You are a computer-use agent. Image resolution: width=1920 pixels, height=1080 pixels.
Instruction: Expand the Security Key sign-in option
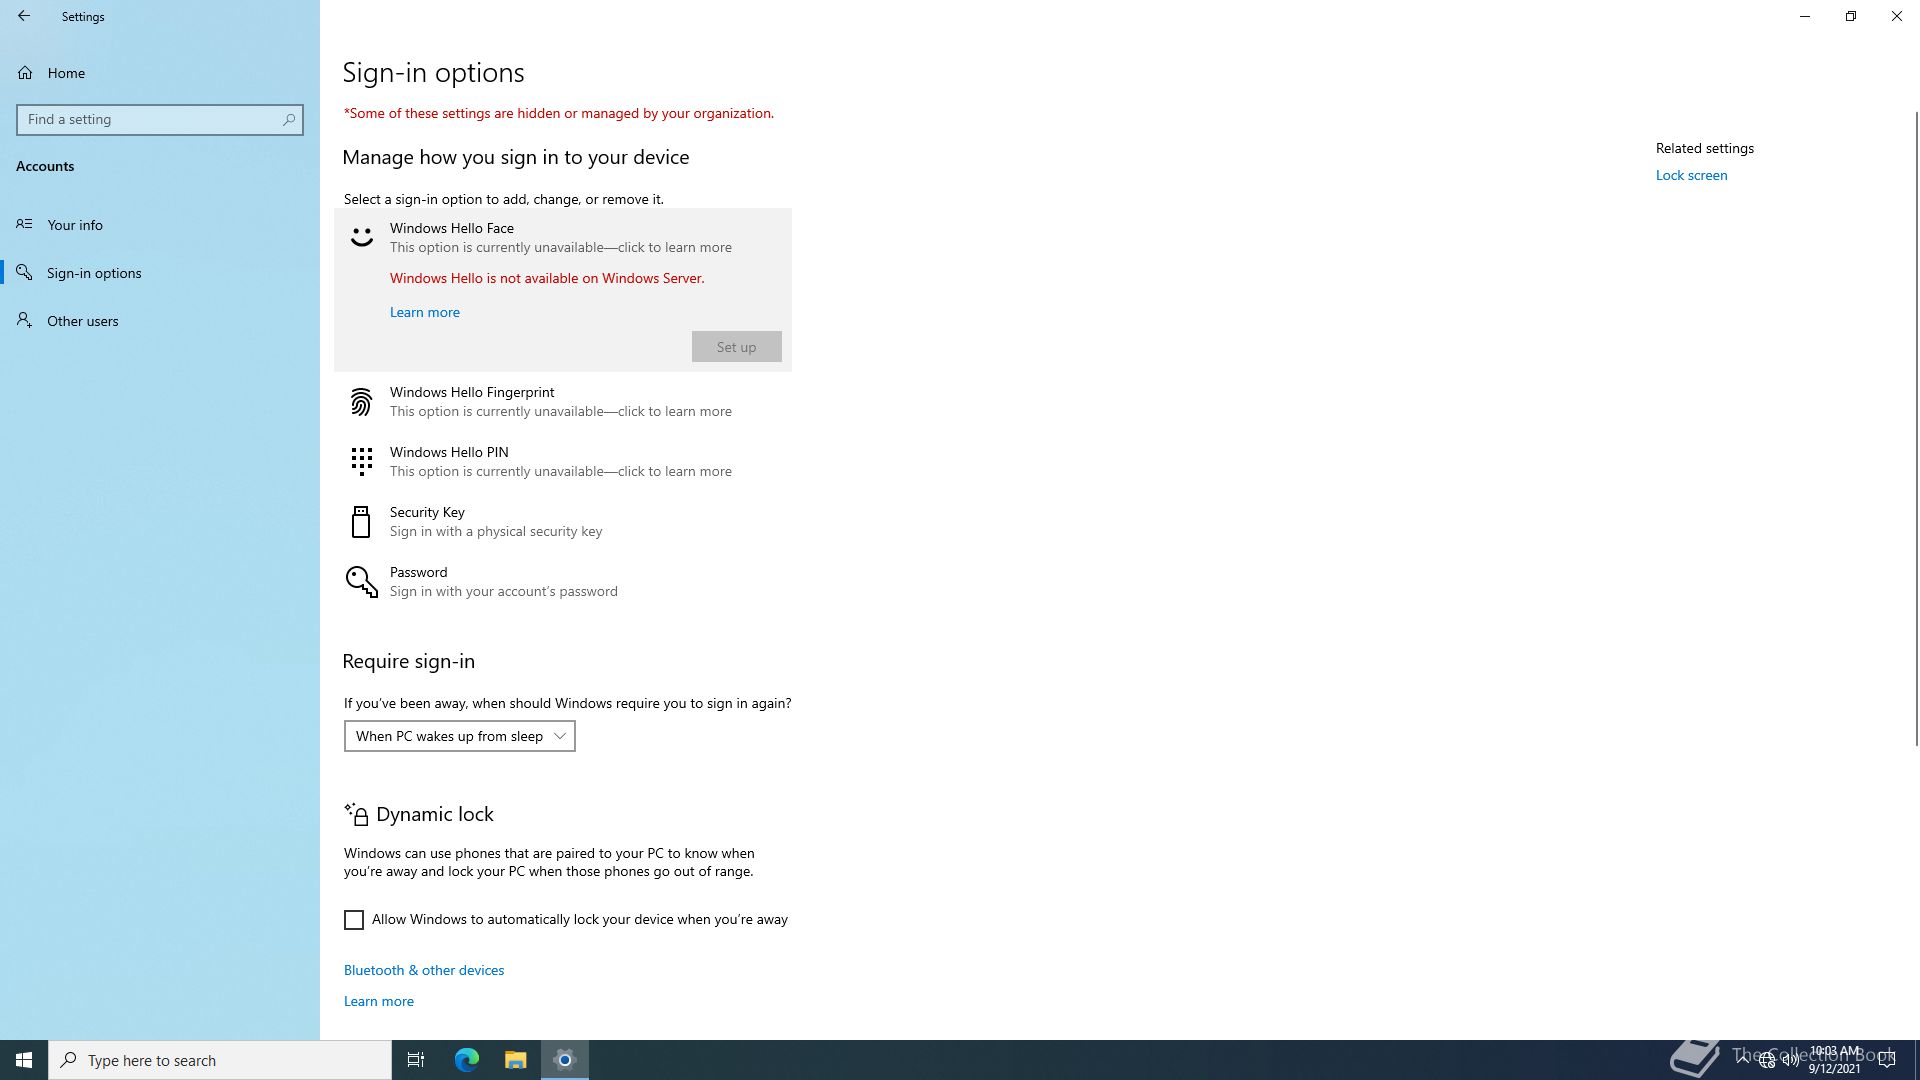[563, 522]
